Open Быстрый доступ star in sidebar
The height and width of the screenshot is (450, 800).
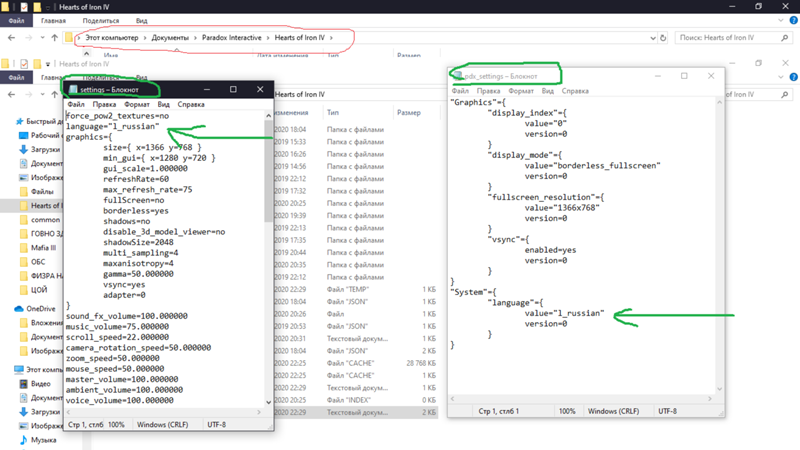pos(20,121)
